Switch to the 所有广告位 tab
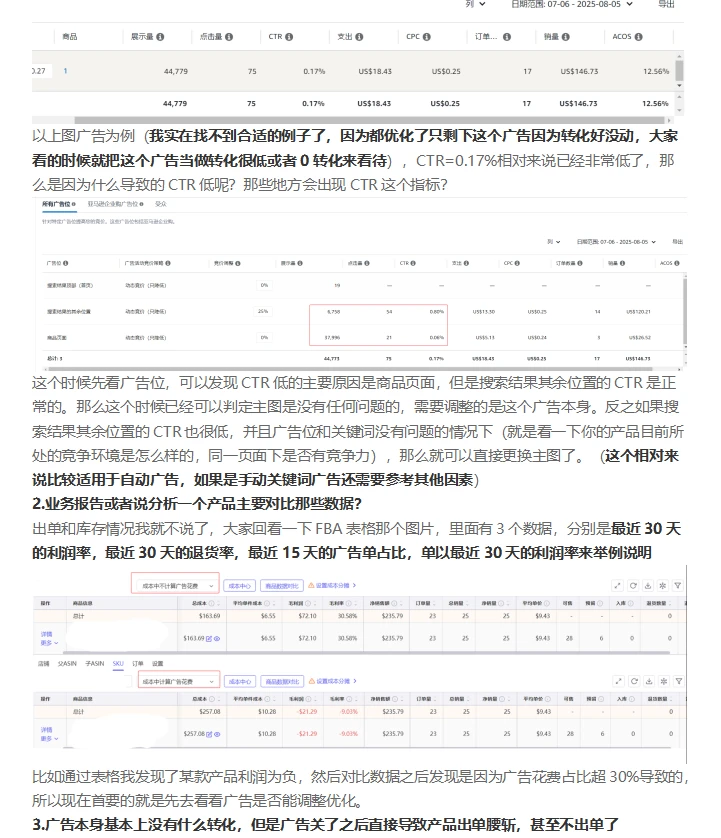The image size is (721, 838). (59, 204)
